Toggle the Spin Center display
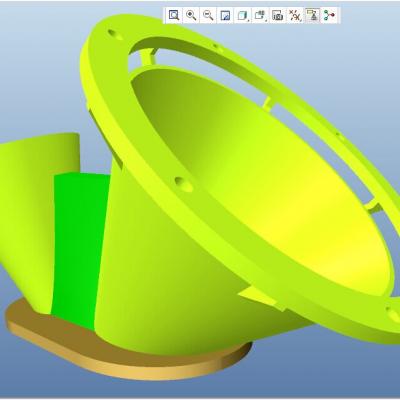400x400 pixels. [x=330, y=15]
